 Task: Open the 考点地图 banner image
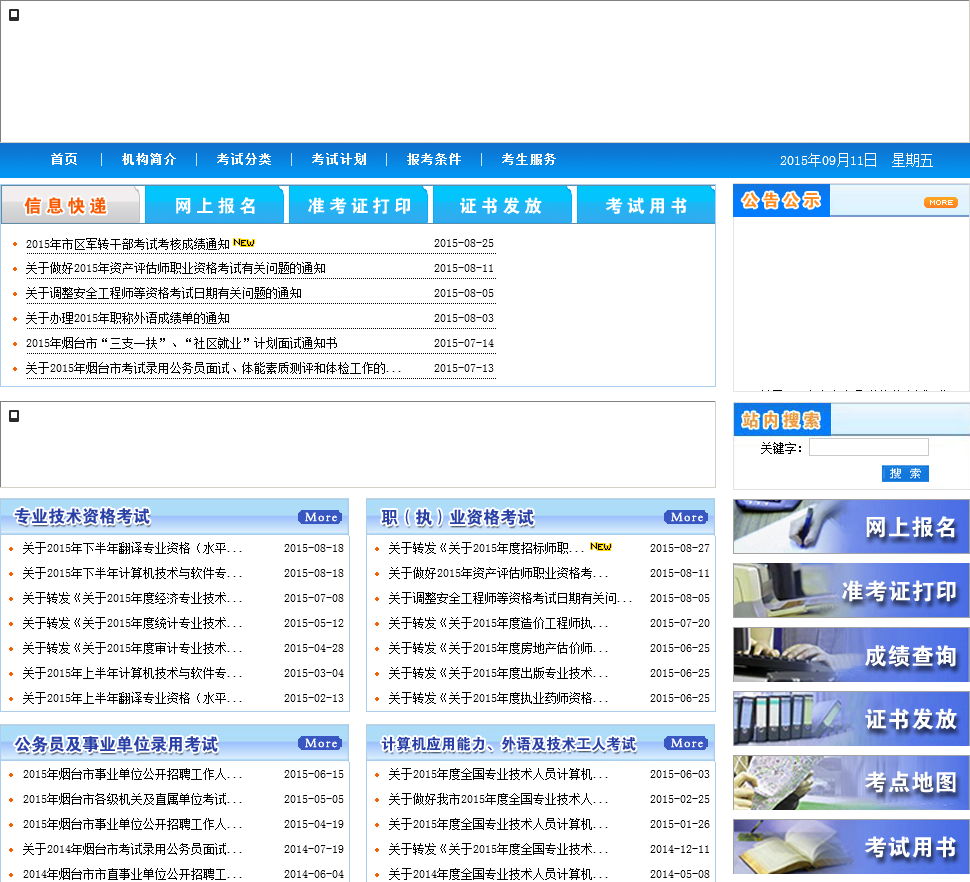coord(851,782)
